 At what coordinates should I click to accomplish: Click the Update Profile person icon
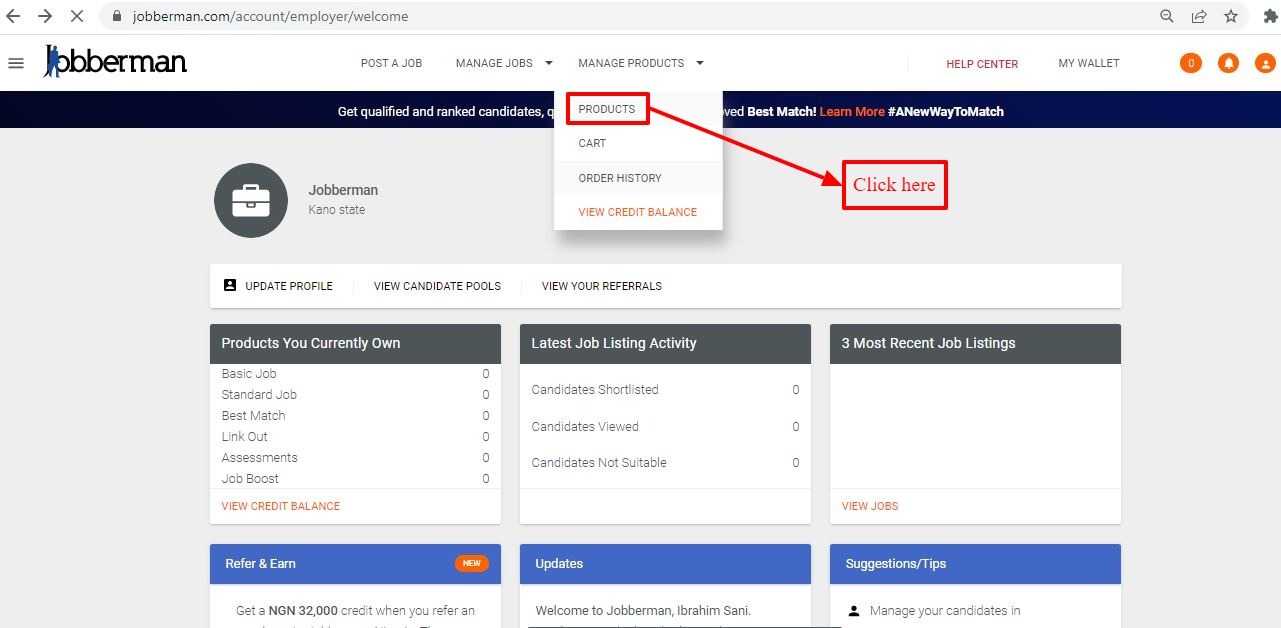tap(230, 285)
